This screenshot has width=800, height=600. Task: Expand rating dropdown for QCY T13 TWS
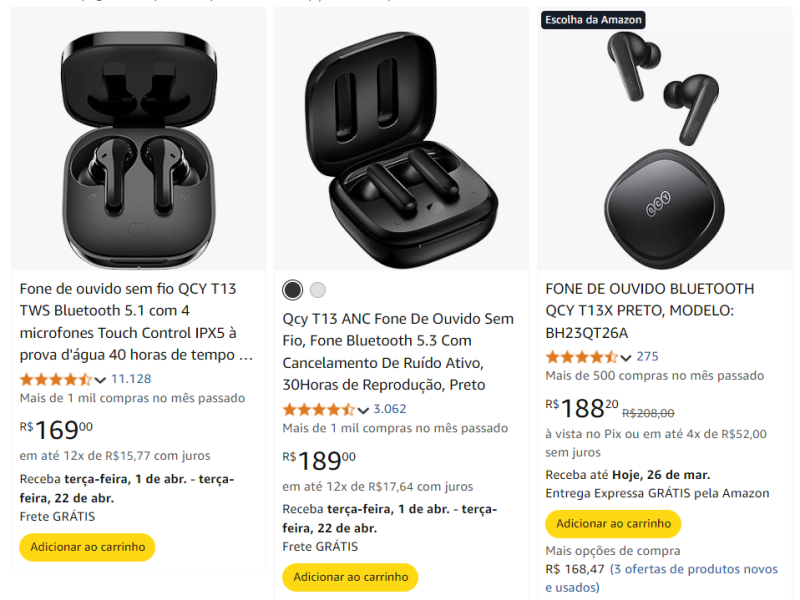point(100,379)
